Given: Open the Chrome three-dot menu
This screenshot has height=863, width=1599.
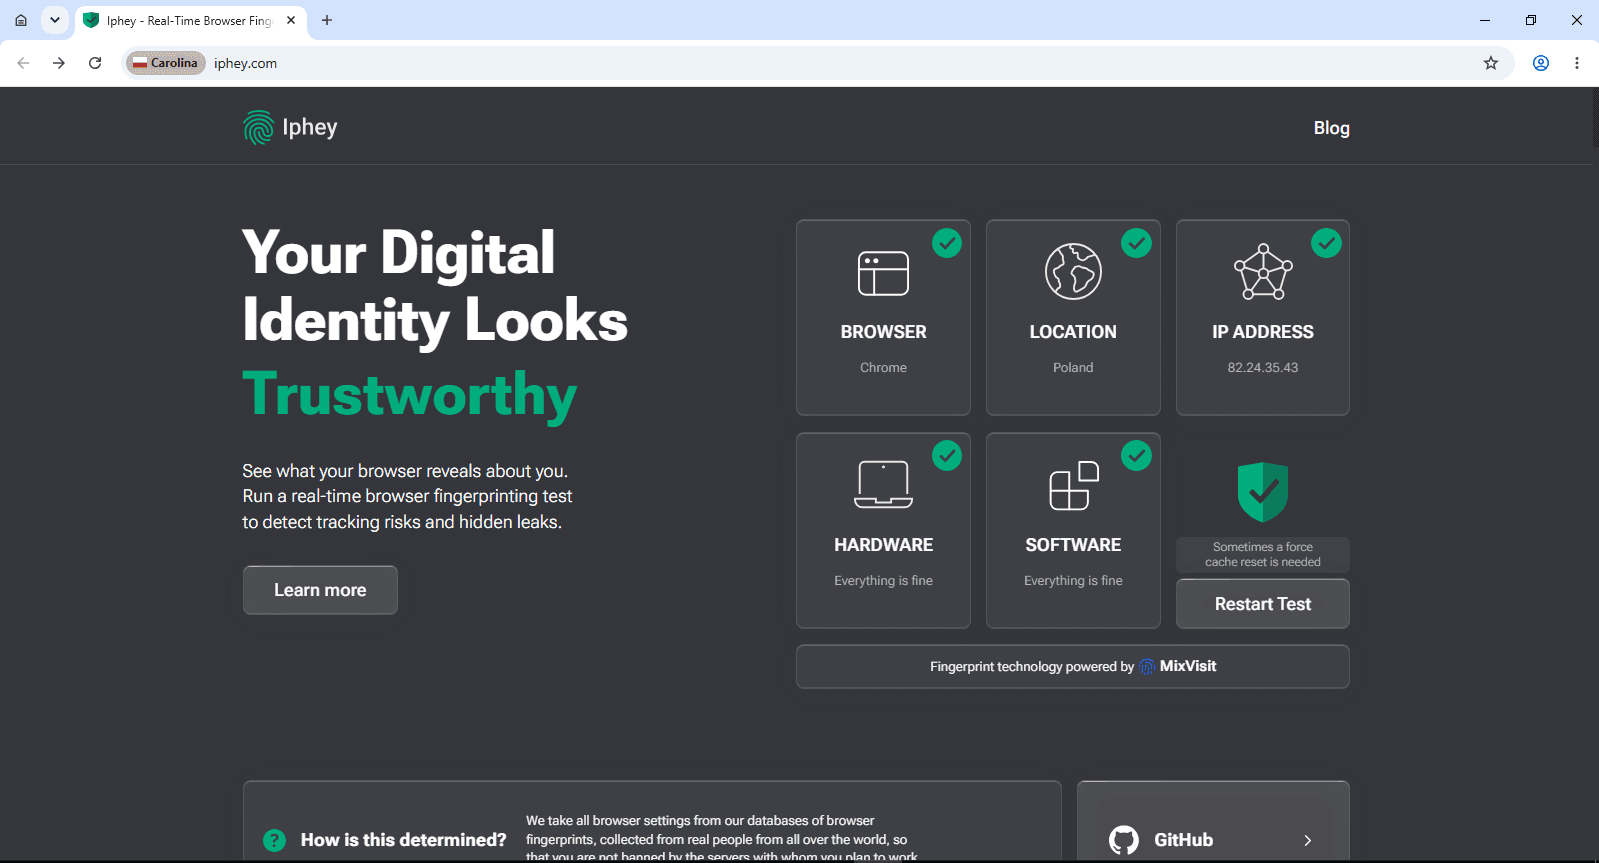Looking at the screenshot, I should 1577,63.
